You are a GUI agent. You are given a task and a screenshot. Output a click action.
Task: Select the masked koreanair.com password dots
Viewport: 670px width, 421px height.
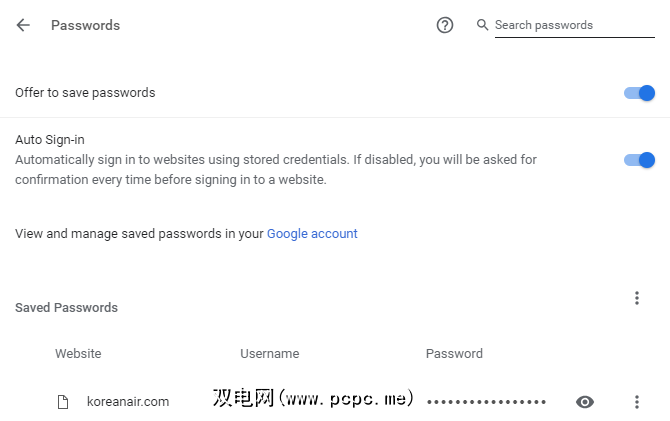486,402
